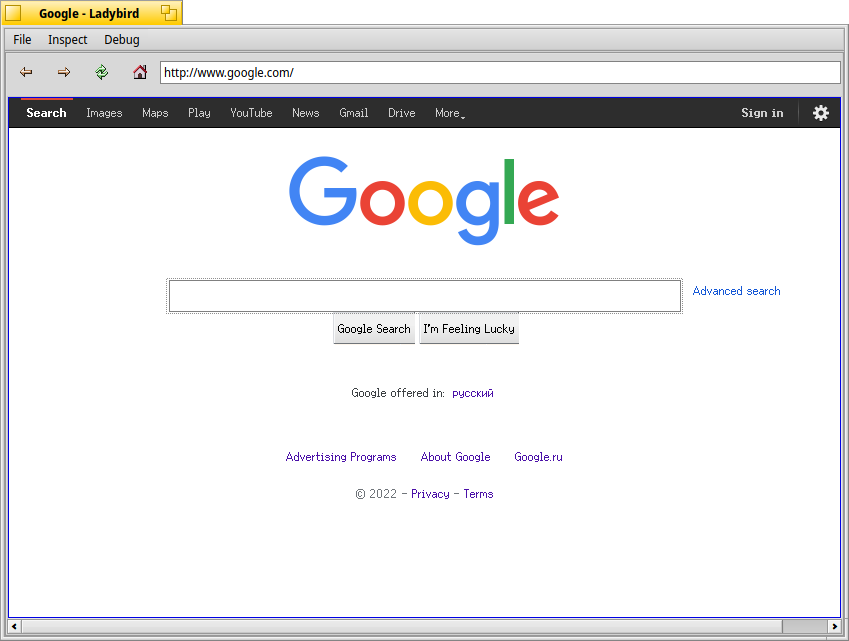The height and width of the screenshot is (641, 849).
Task: Open Gmail from the Google bar
Action: click(354, 113)
